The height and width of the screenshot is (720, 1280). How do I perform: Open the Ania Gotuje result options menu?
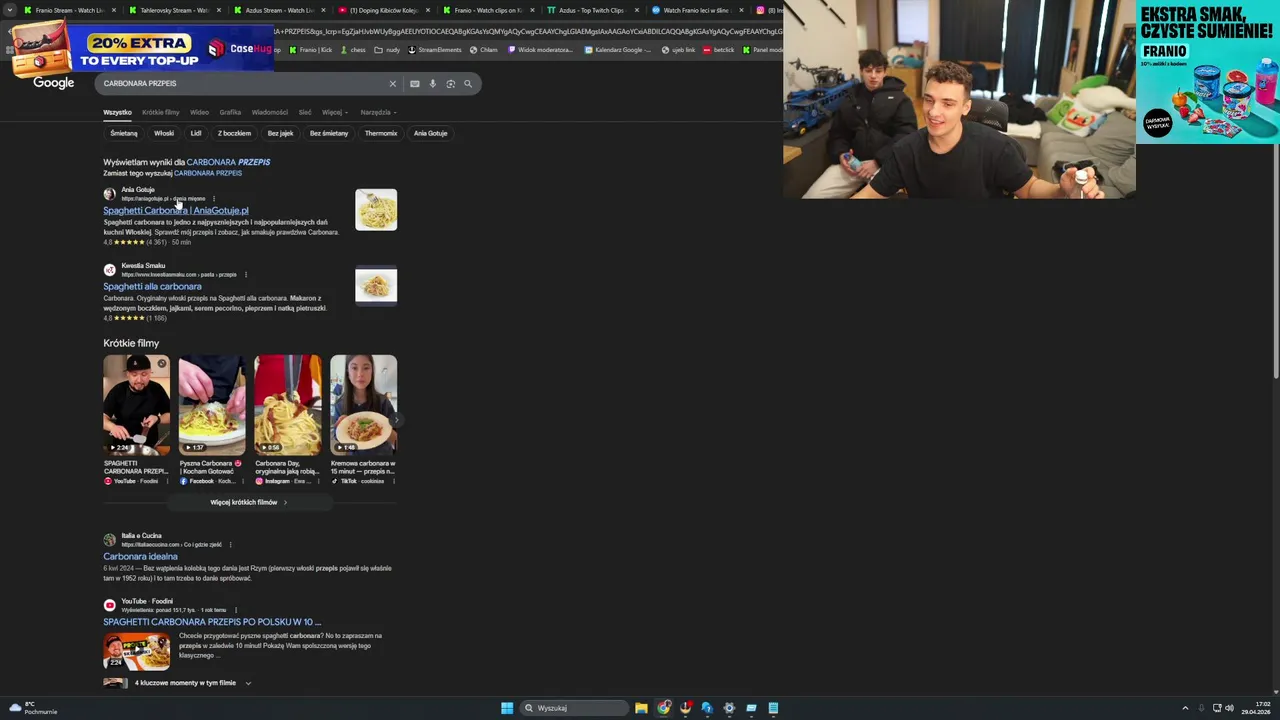pos(214,198)
